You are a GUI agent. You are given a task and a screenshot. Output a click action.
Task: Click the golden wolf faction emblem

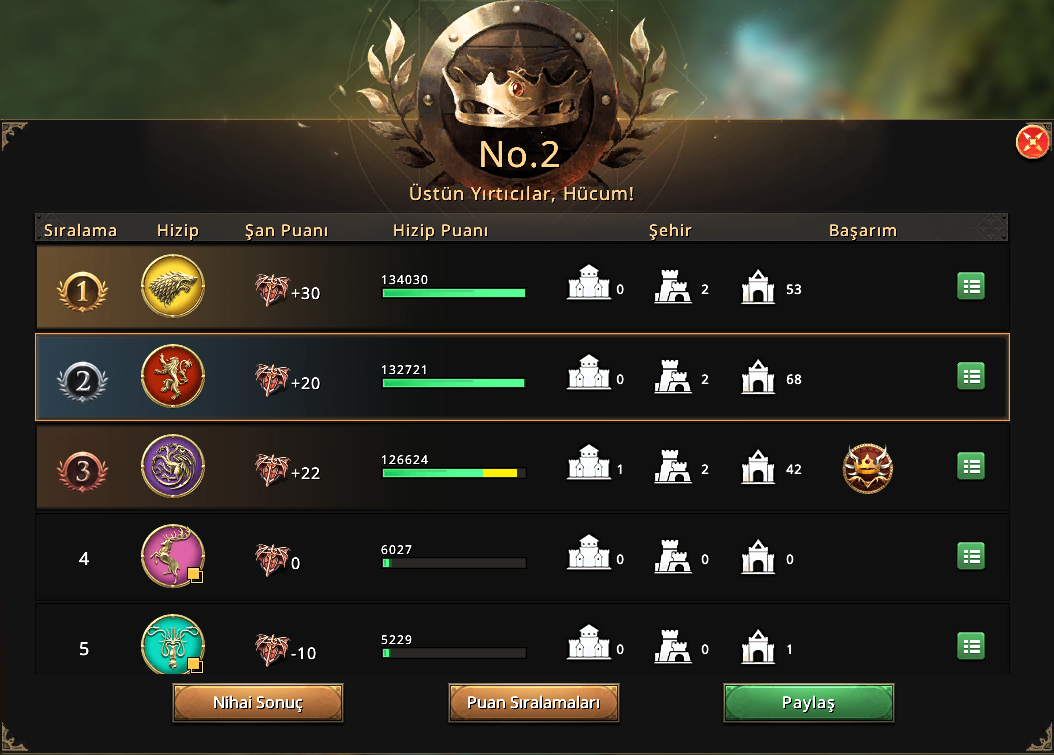(x=173, y=286)
